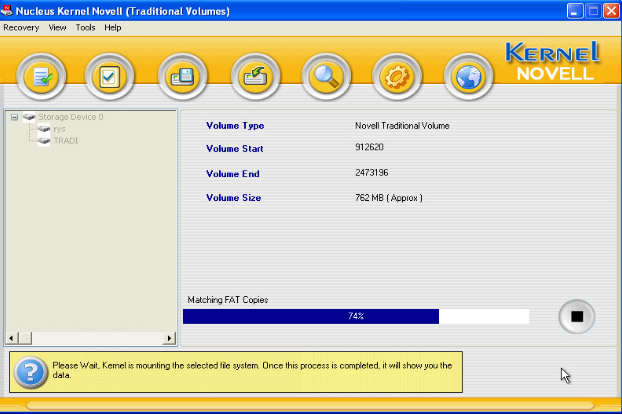Click the tree panel horizontal scrollbar thumb

[x=25, y=338]
